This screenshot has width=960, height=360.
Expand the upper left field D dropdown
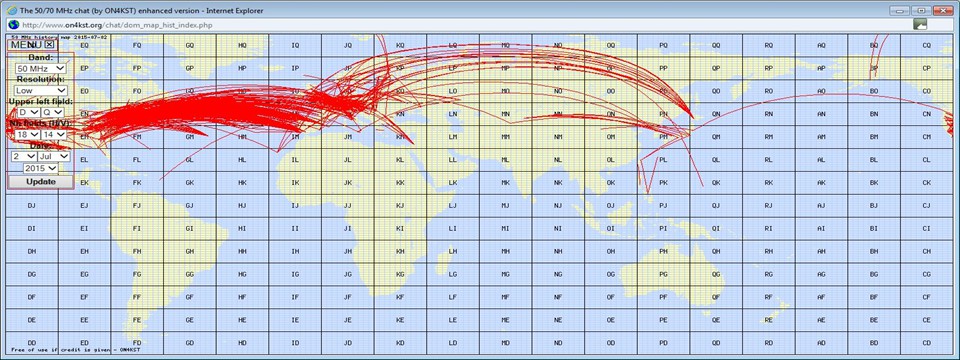pos(28,112)
